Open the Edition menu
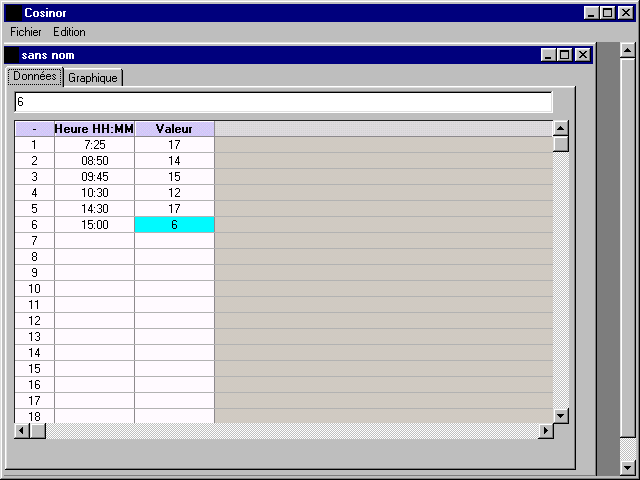640x480 pixels. click(69, 32)
